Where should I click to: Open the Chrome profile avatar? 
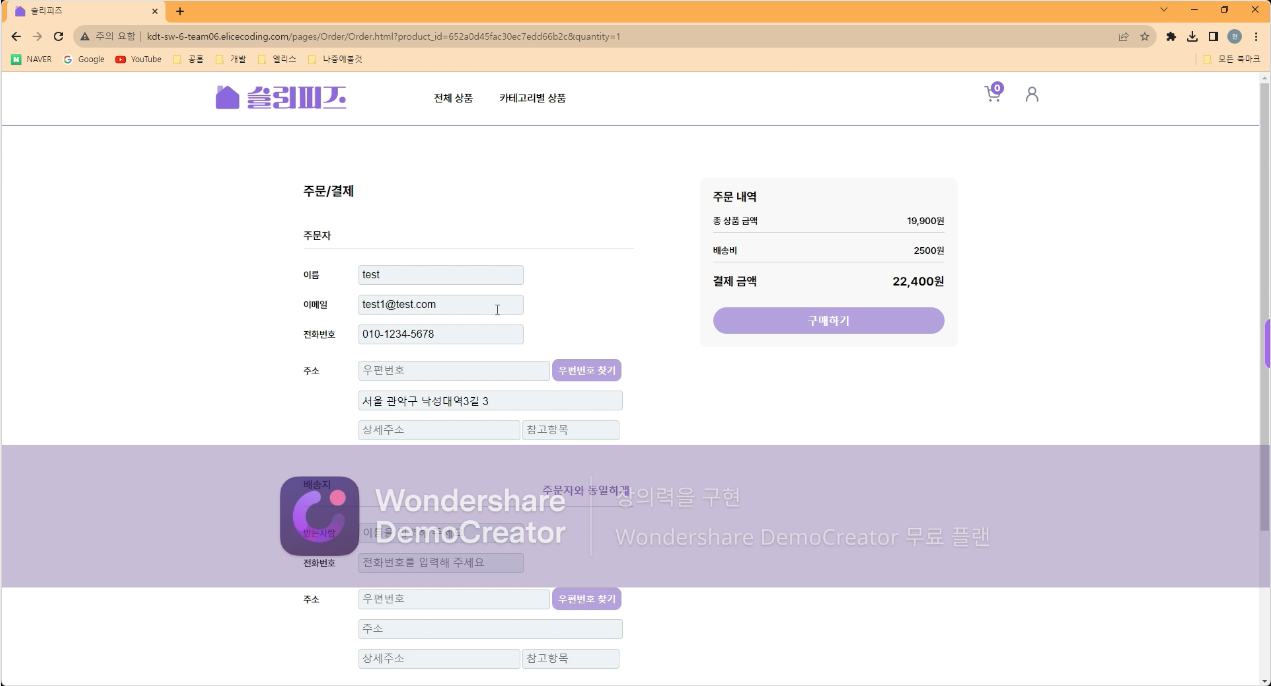click(1235, 36)
